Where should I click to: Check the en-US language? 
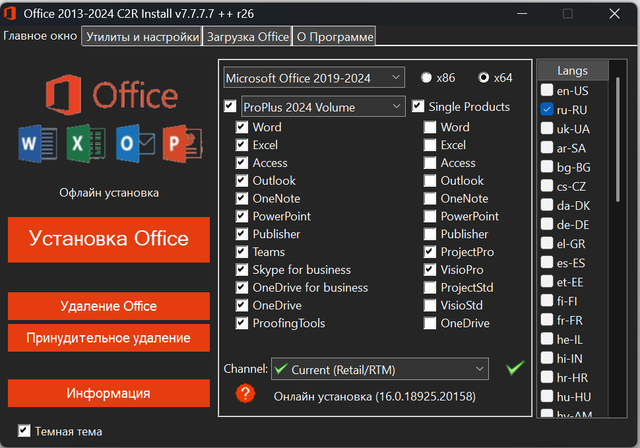click(547, 90)
